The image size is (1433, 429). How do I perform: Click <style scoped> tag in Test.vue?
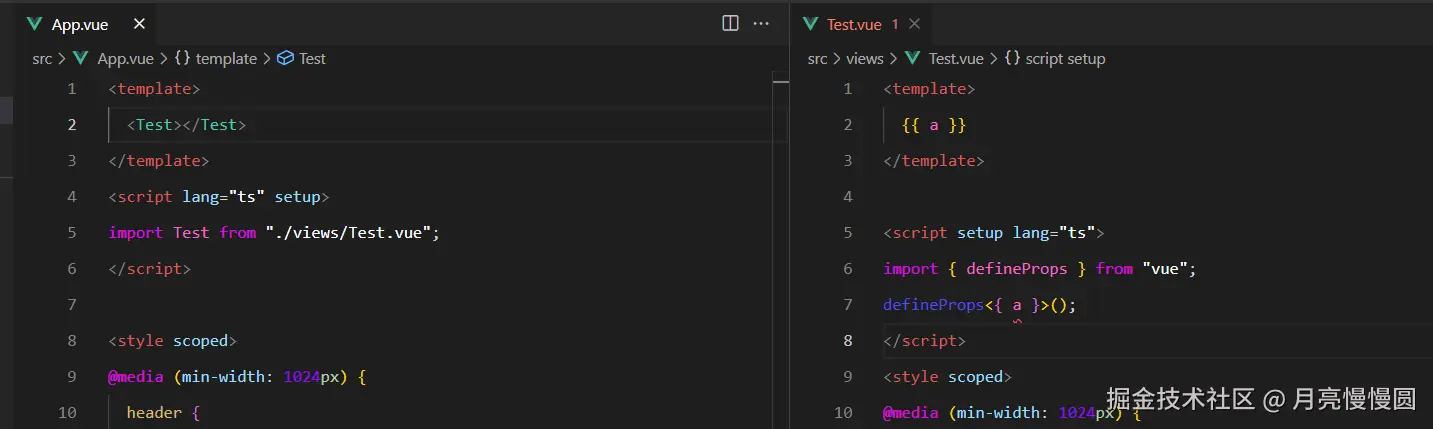[x=948, y=377]
